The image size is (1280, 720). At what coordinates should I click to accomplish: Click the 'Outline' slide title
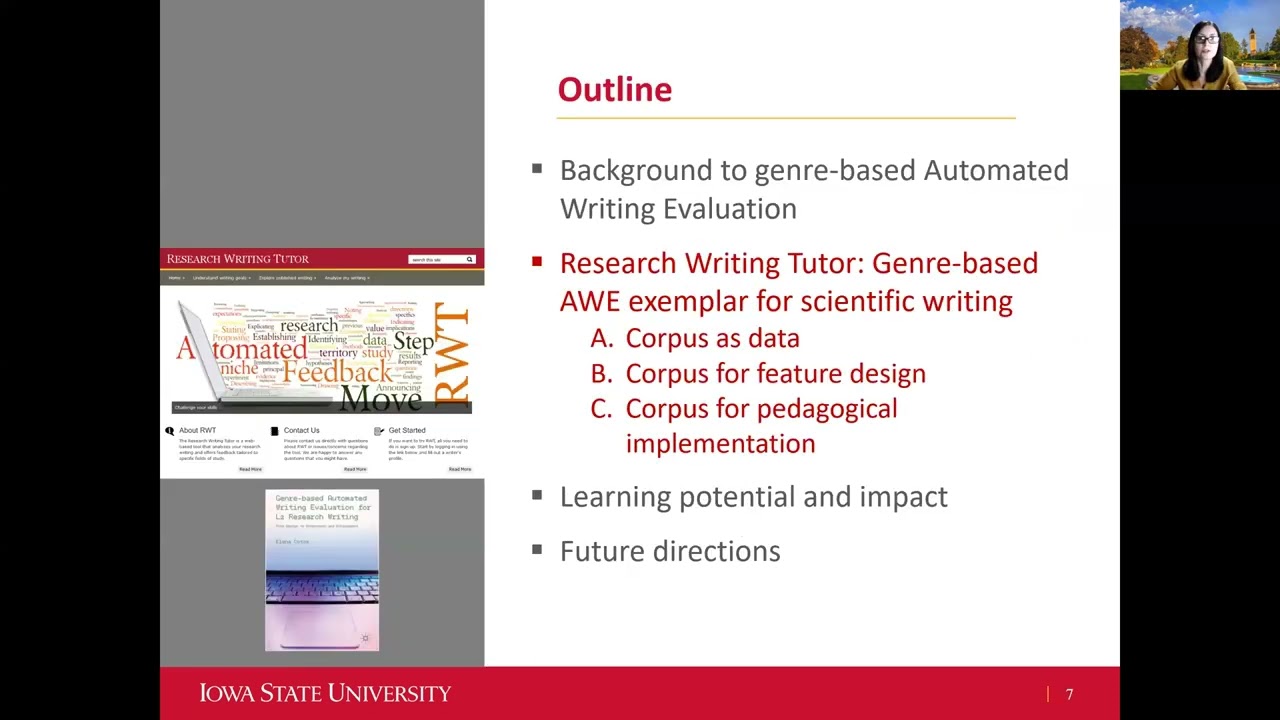pyautogui.click(x=614, y=89)
